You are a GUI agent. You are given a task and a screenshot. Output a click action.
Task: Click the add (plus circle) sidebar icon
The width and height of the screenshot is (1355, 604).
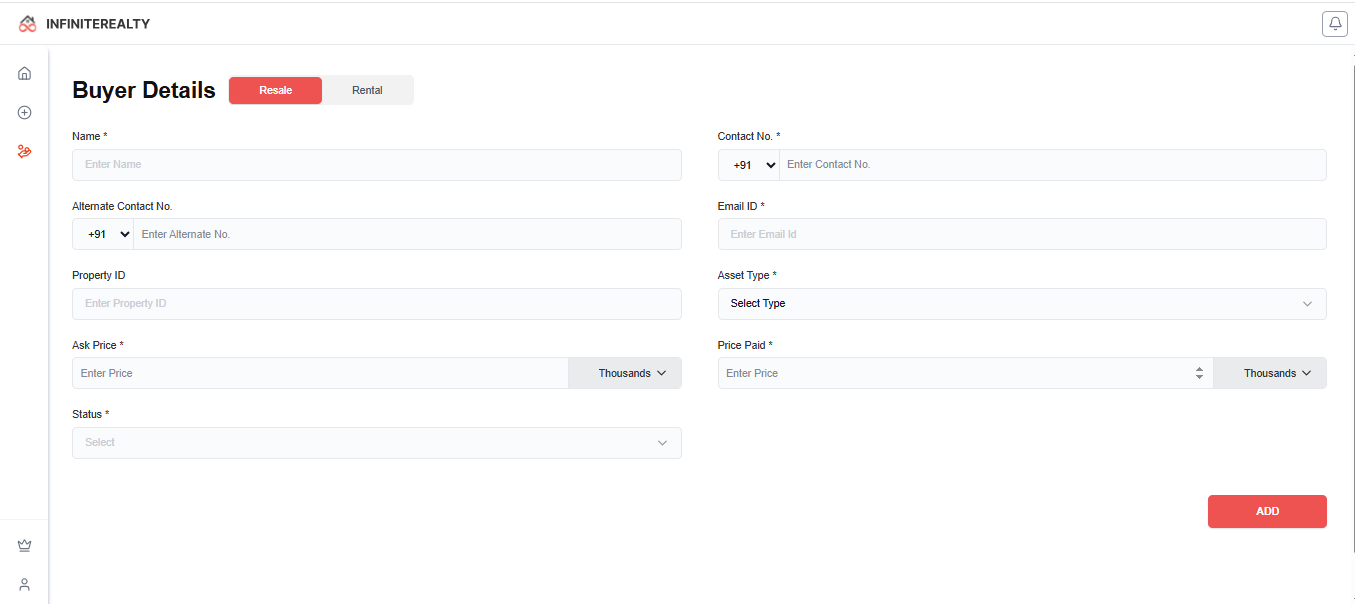click(25, 113)
